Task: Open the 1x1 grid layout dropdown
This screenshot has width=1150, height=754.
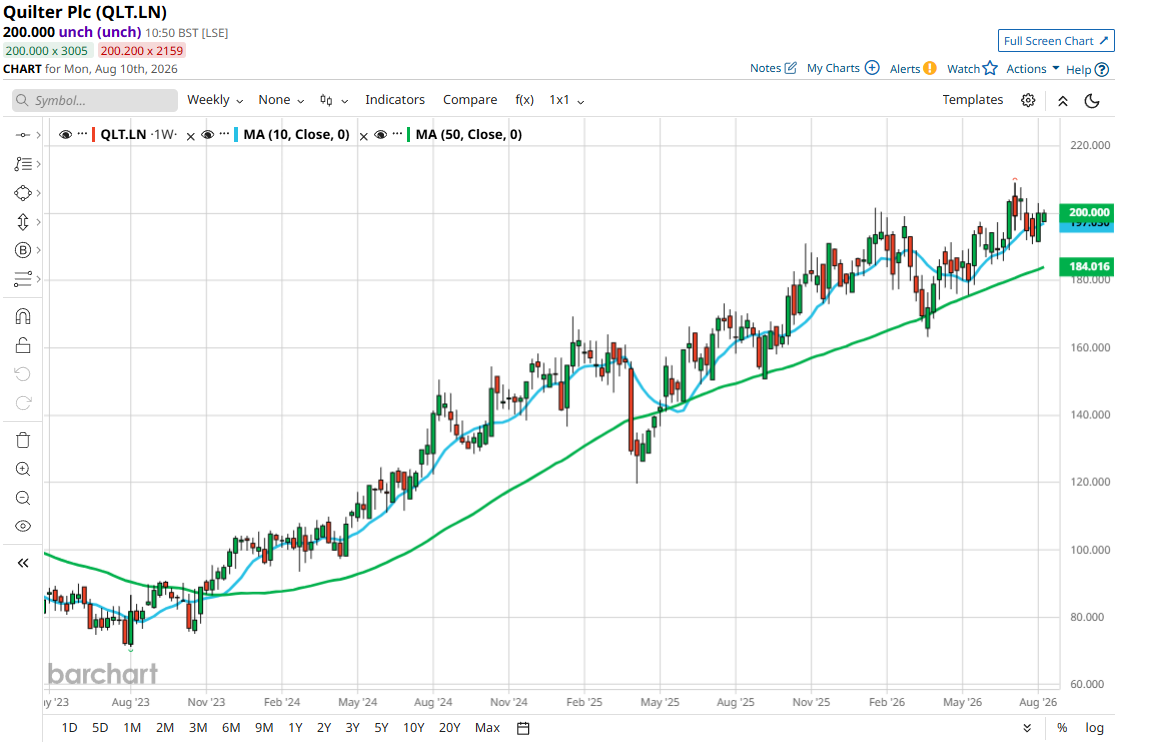Action: tap(566, 100)
